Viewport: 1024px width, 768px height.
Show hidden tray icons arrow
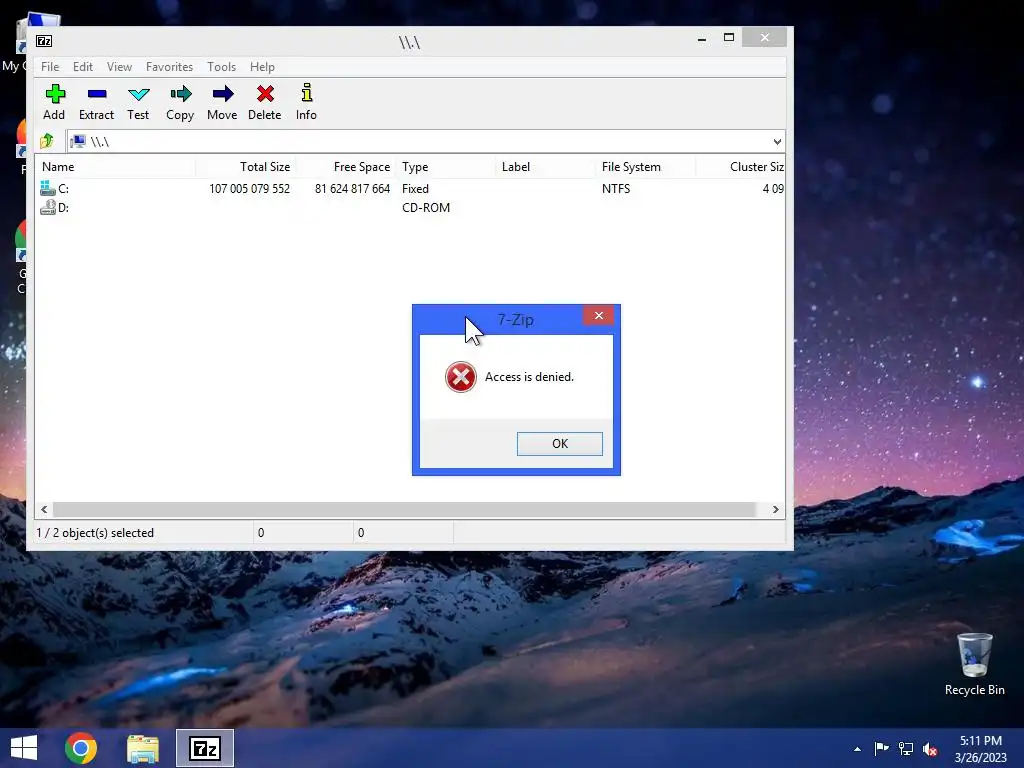[857, 749]
